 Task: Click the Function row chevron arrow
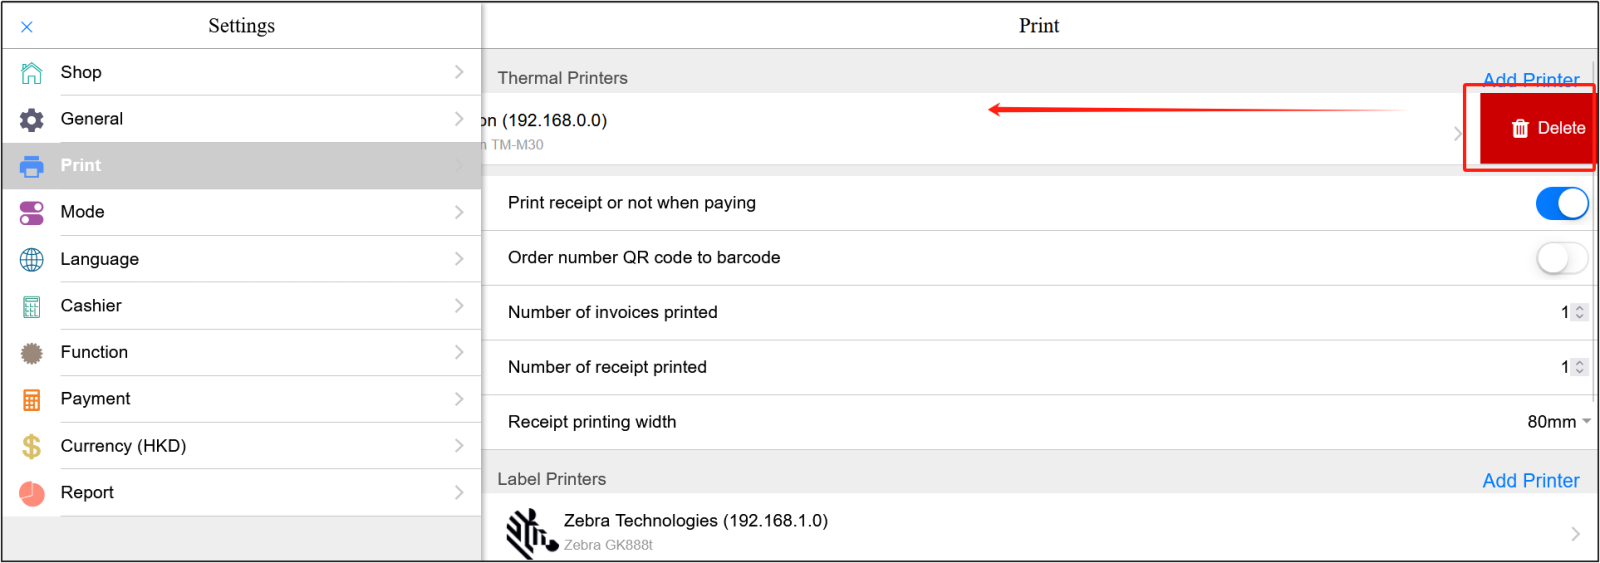click(459, 352)
